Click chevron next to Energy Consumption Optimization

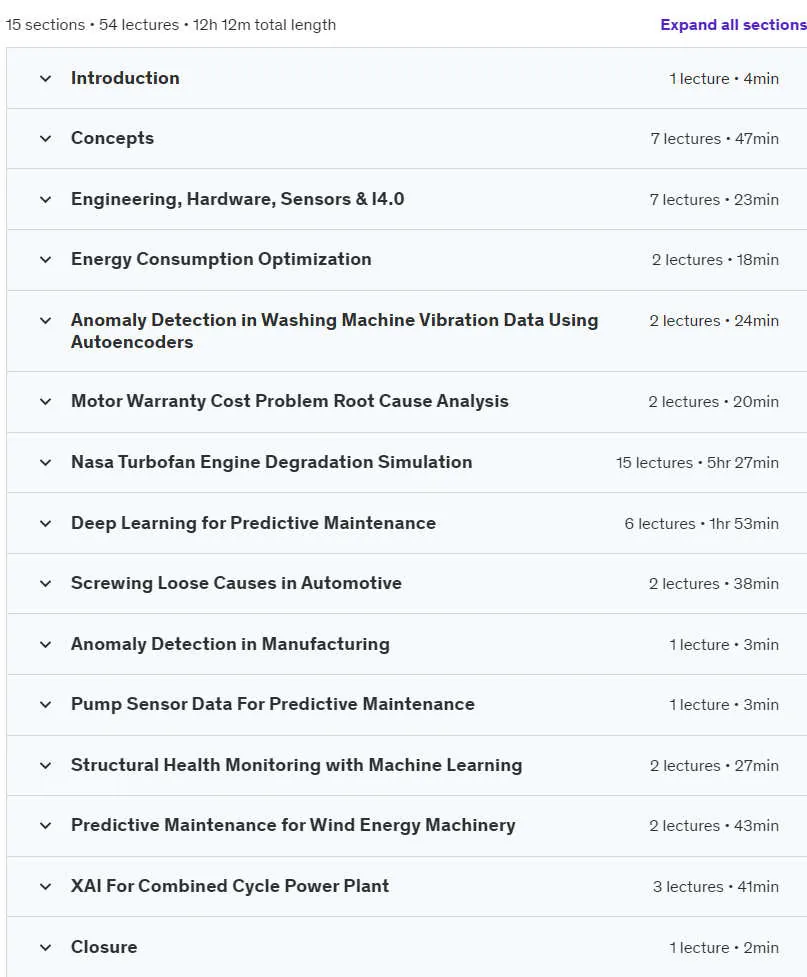(x=45, y=259)
